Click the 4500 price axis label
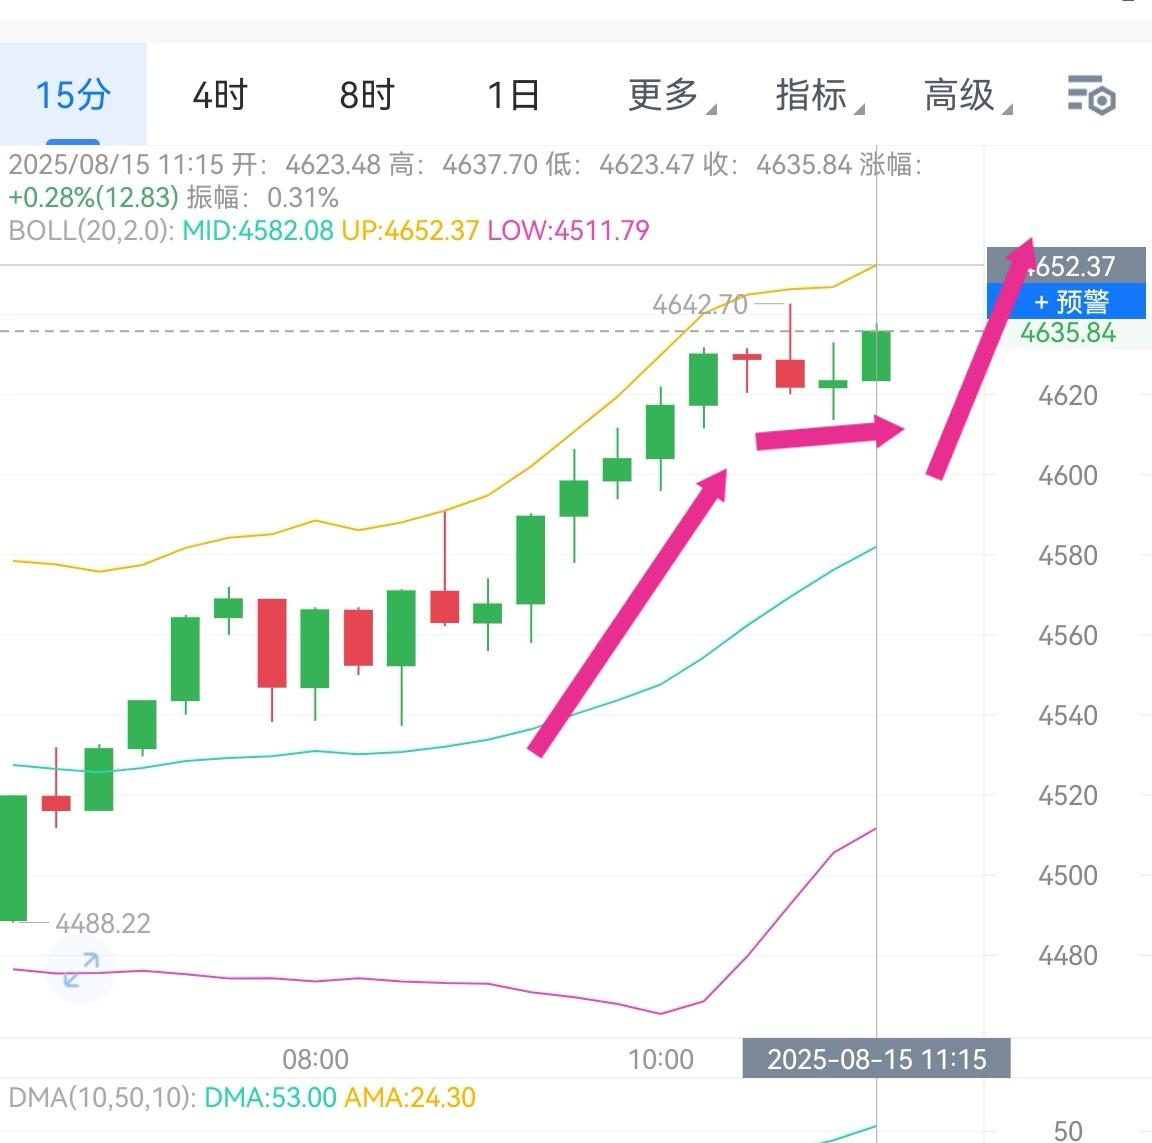 pos(1068,876)
